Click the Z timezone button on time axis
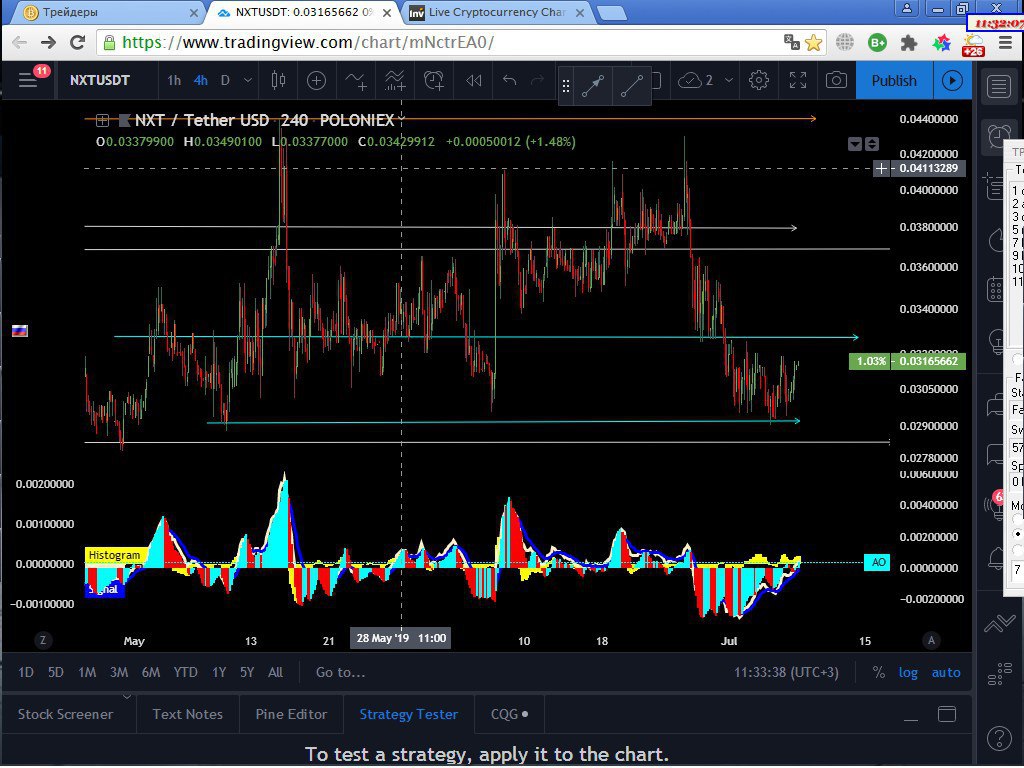The height and width of the screenshot is (768, 1024). 43,641
